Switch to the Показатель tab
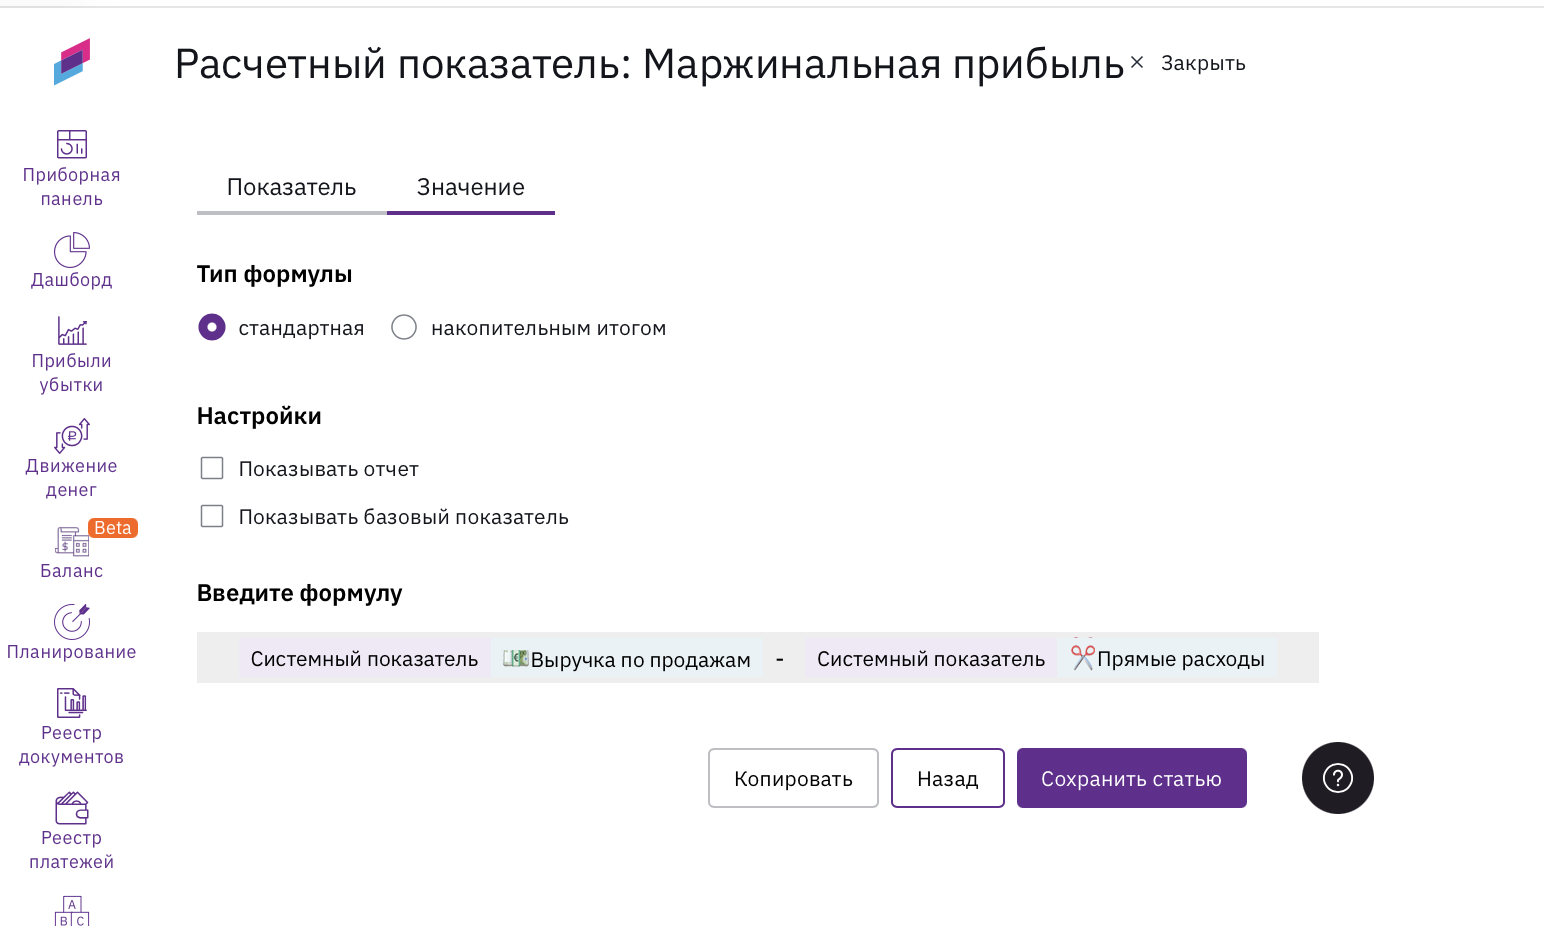Viewport: 1544px width, 926px height. 291,187
